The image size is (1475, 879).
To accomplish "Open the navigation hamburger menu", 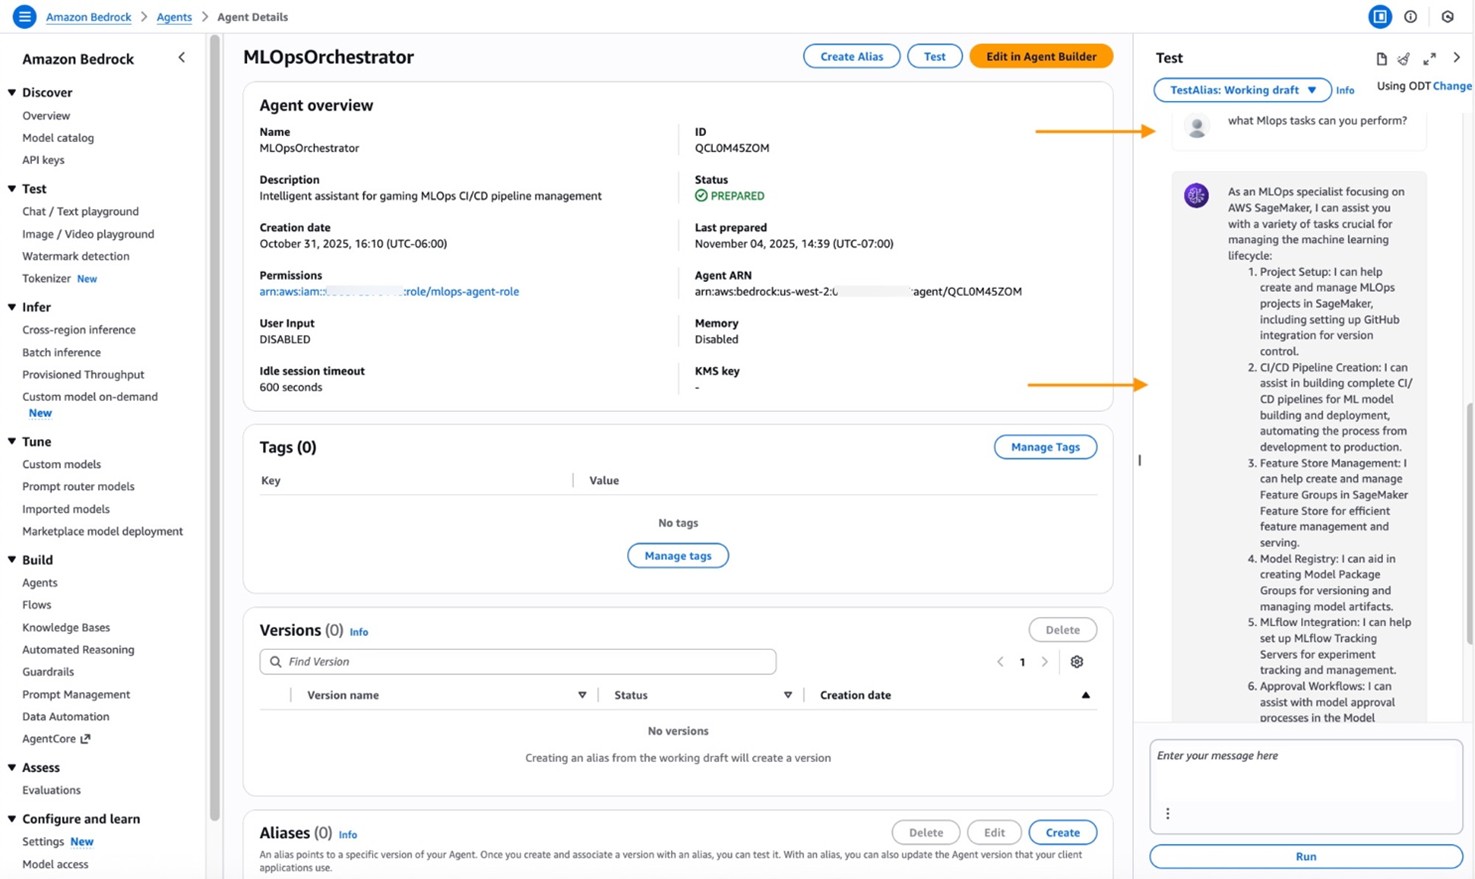I will click(x=24, y=16).
